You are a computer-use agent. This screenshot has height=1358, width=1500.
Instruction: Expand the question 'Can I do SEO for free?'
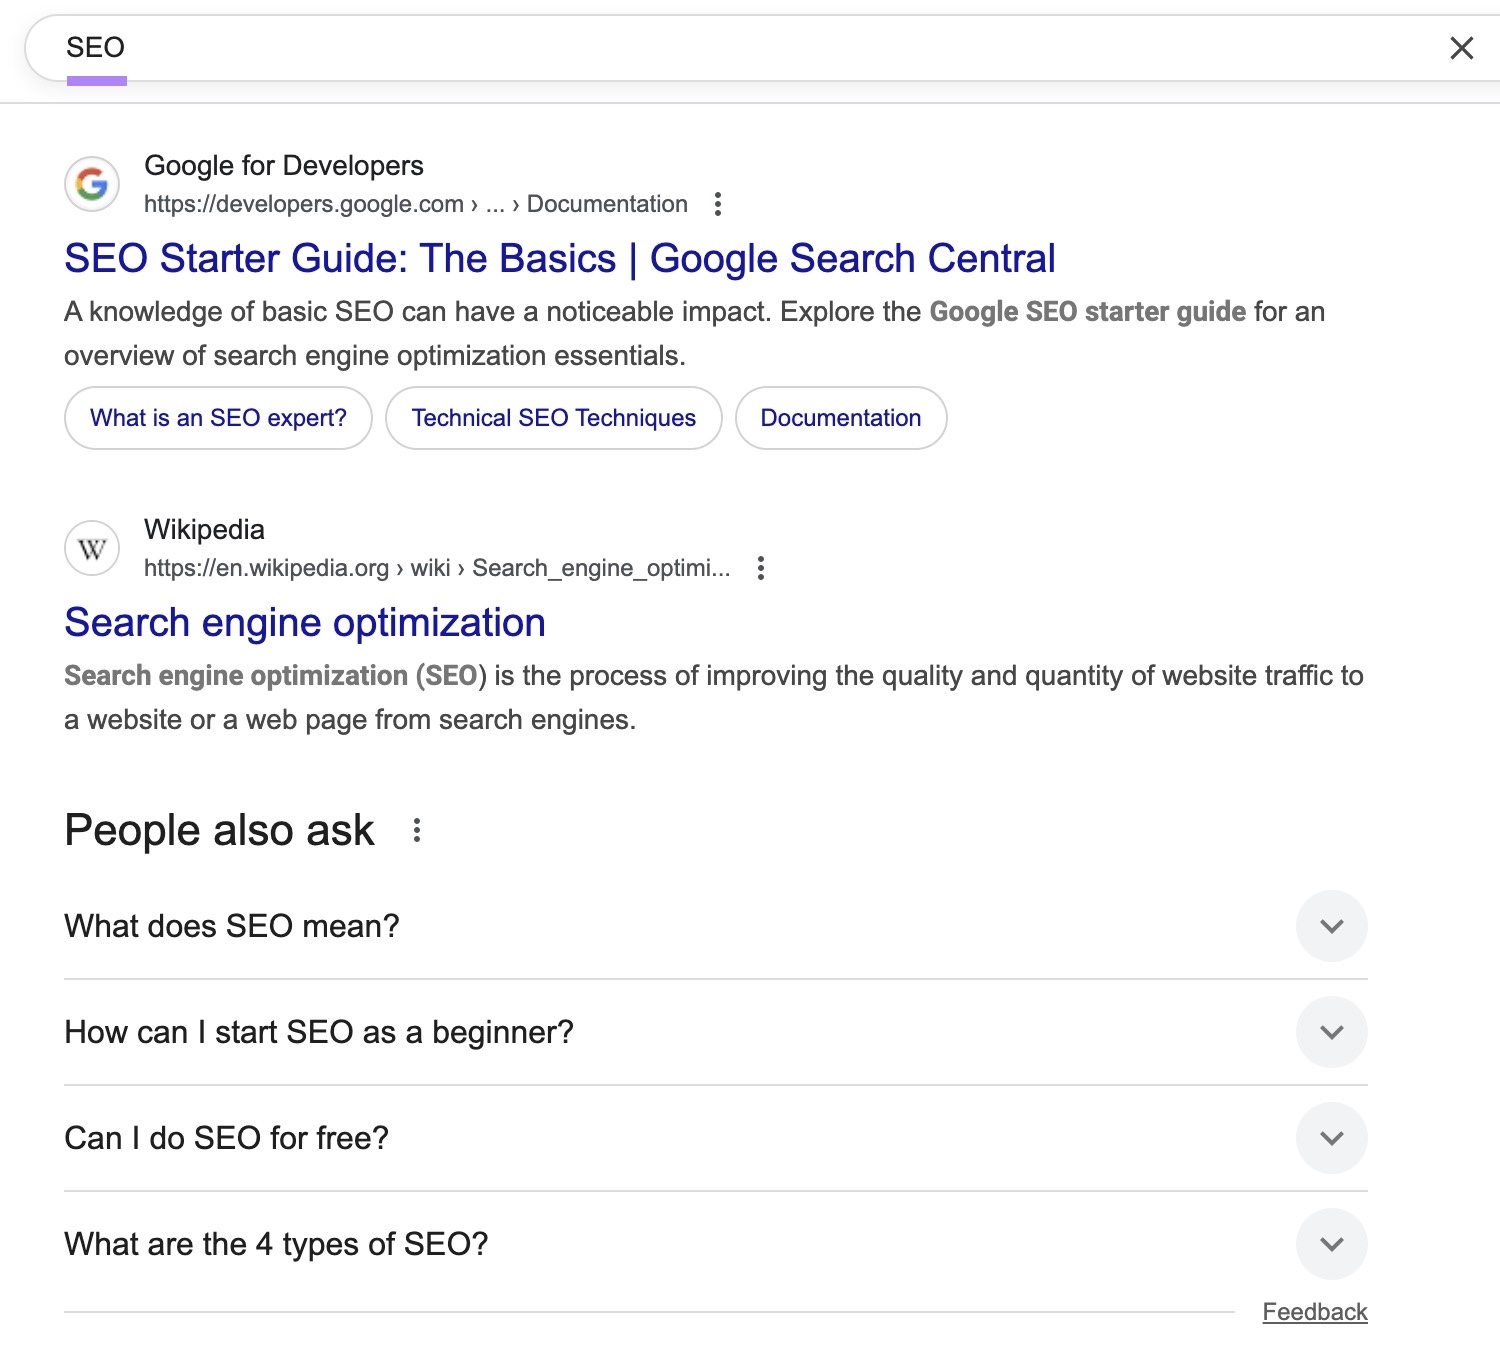pyautogui.click(x=1331, y=1138)
